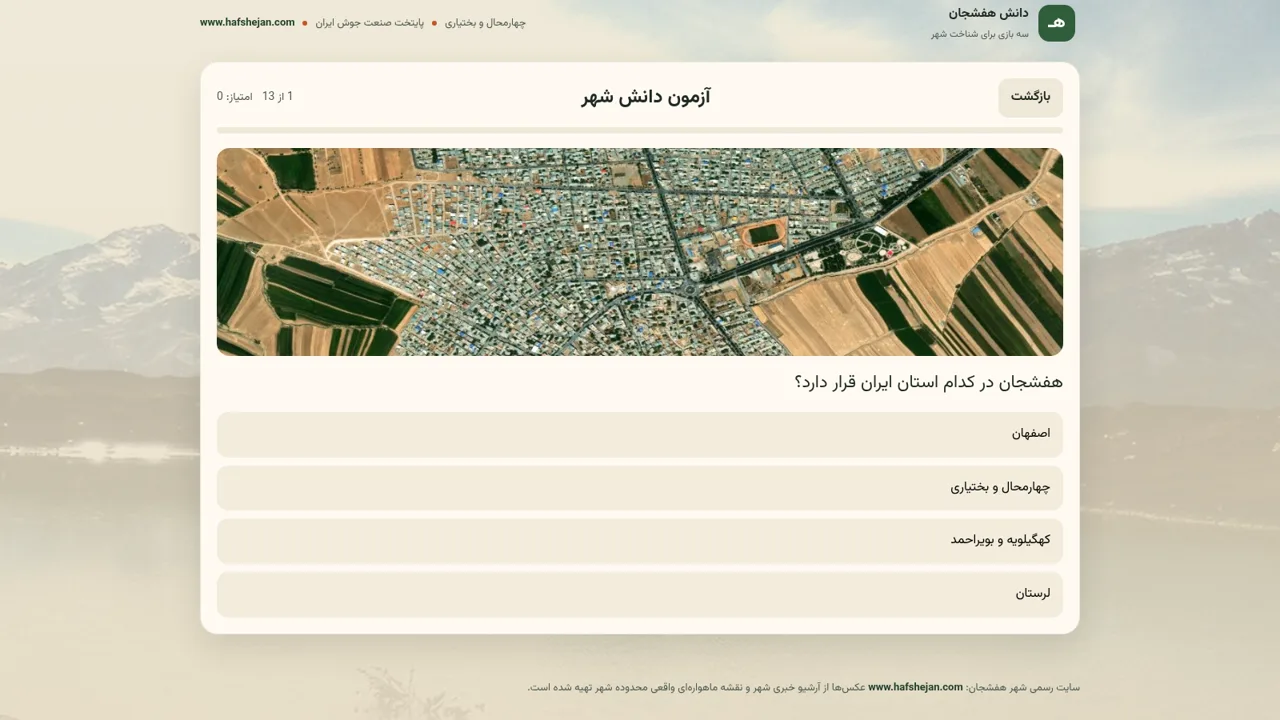
Task: Click the 1 از 13 question counter
Action: [278, 96]
